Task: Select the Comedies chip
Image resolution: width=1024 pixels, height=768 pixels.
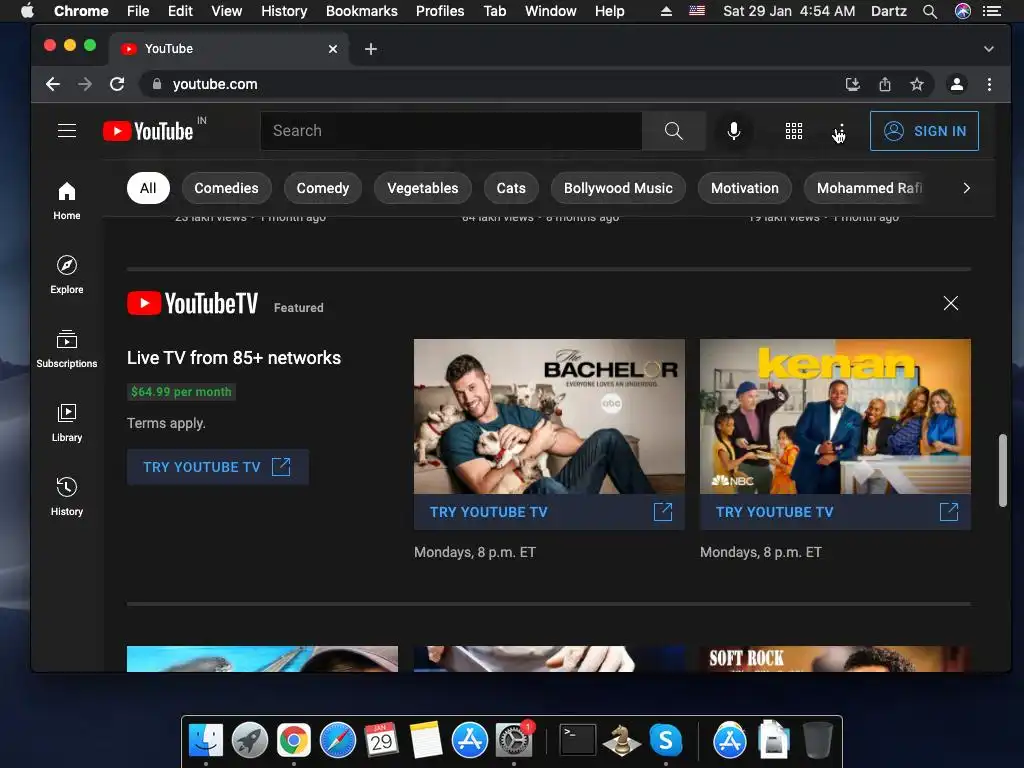Action: [x=226, y=188]
